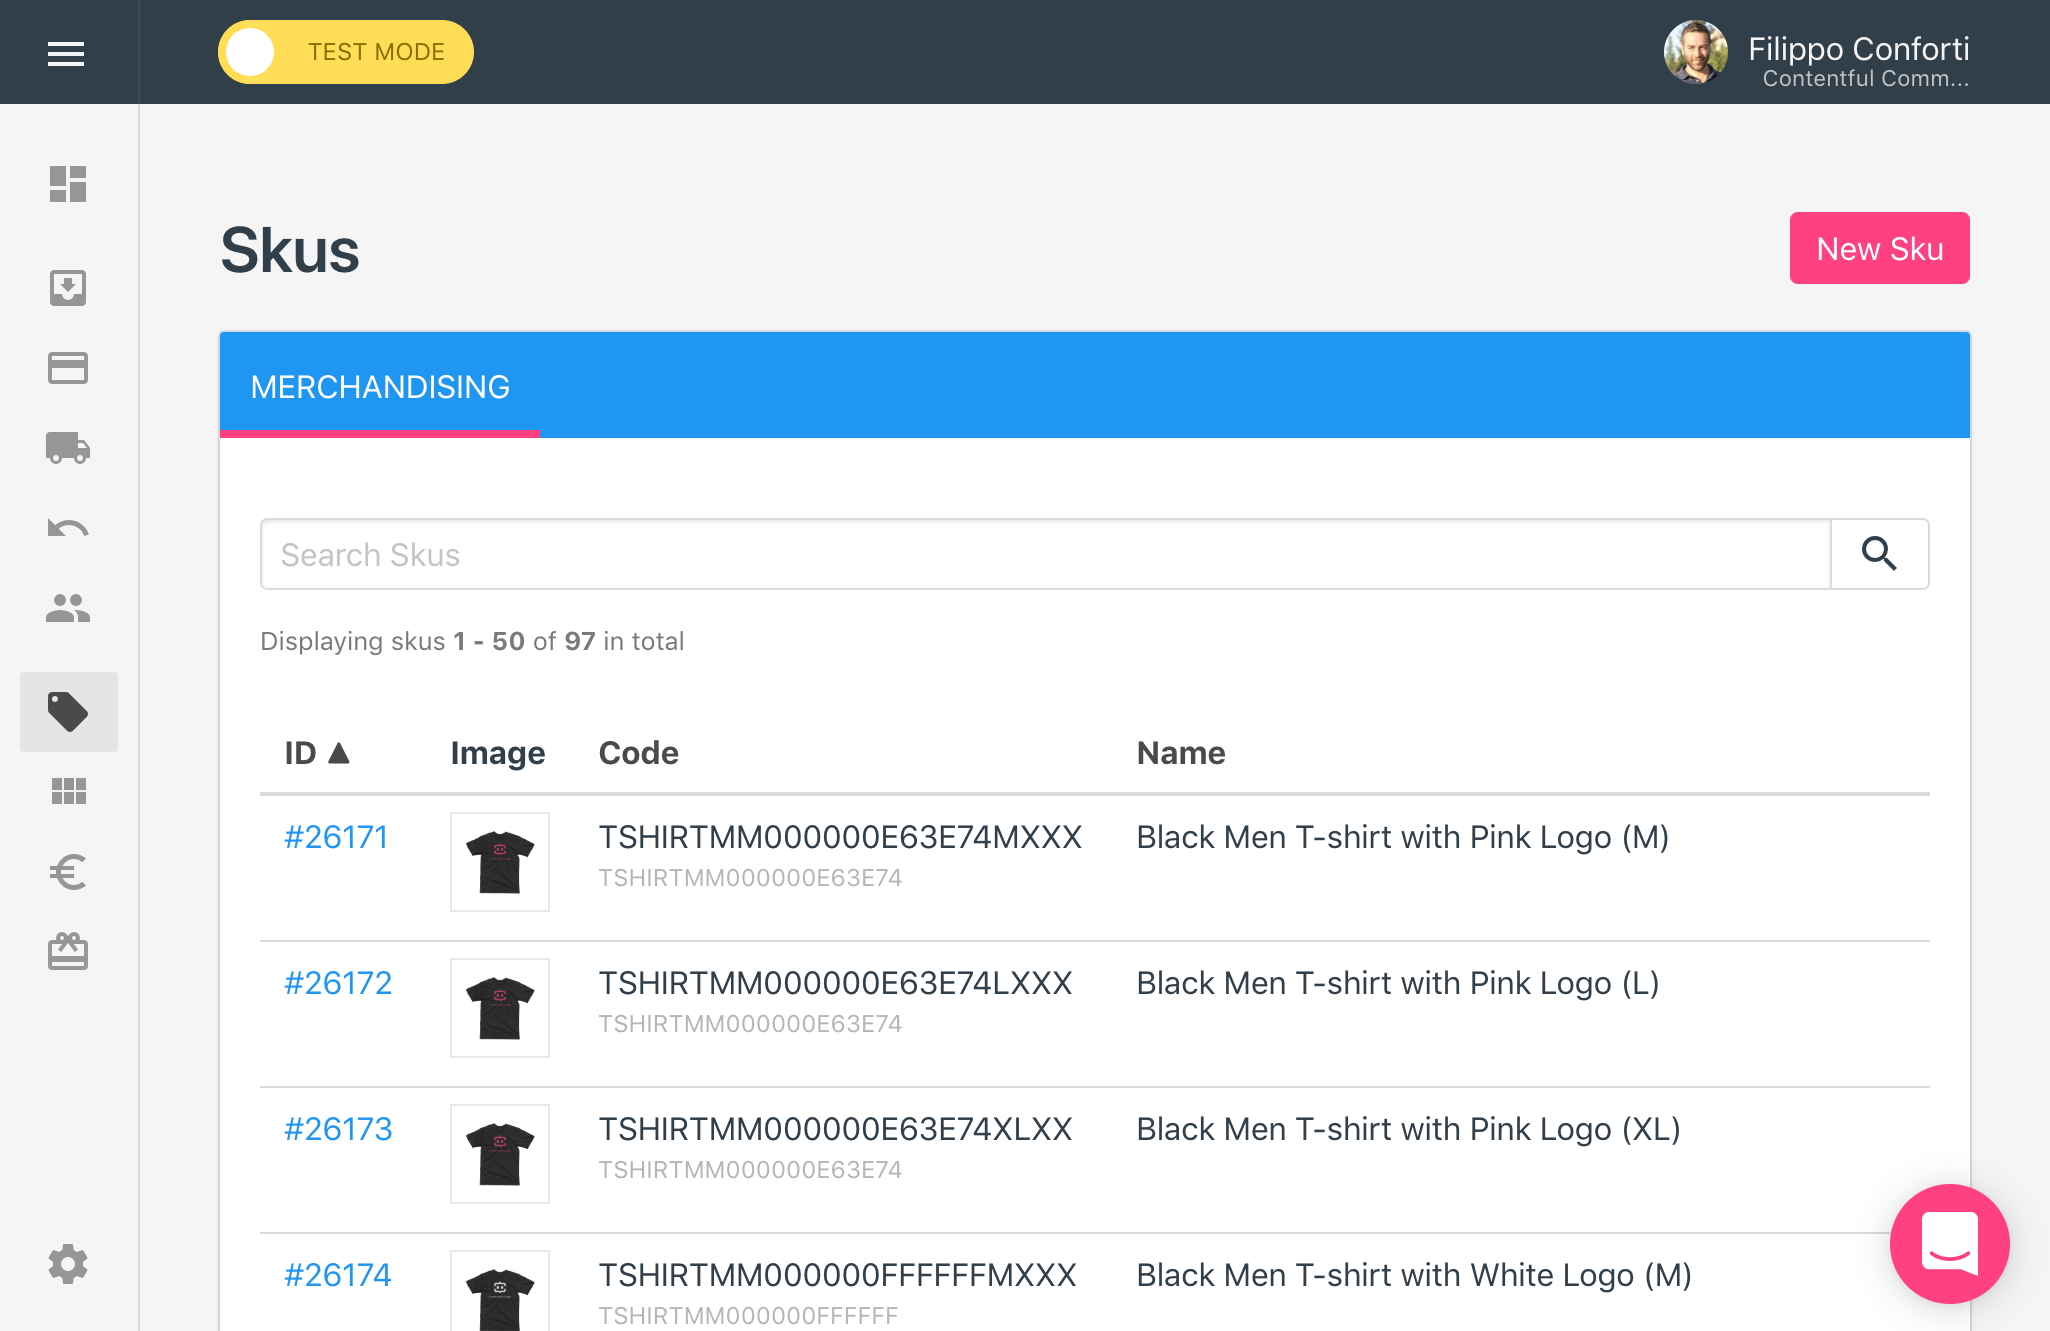Open the orders inbox icon
Viewport: 2050px width, 1331px height.
pyautogui.click(x=68, y=288)
